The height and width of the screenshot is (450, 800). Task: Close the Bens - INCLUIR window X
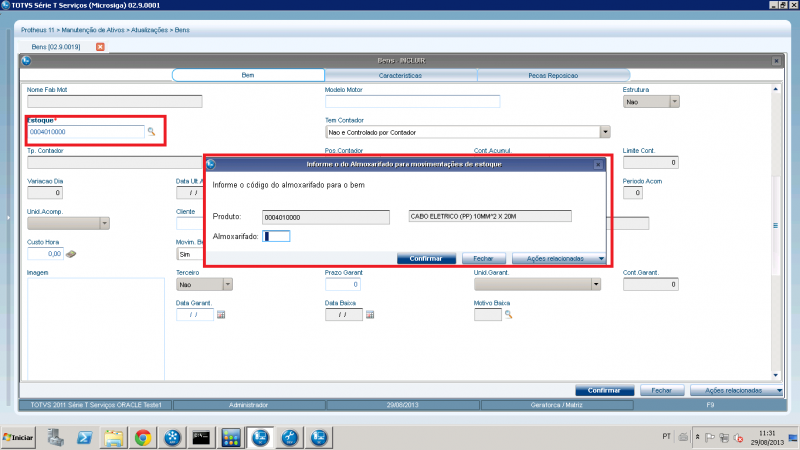(777, 61)
